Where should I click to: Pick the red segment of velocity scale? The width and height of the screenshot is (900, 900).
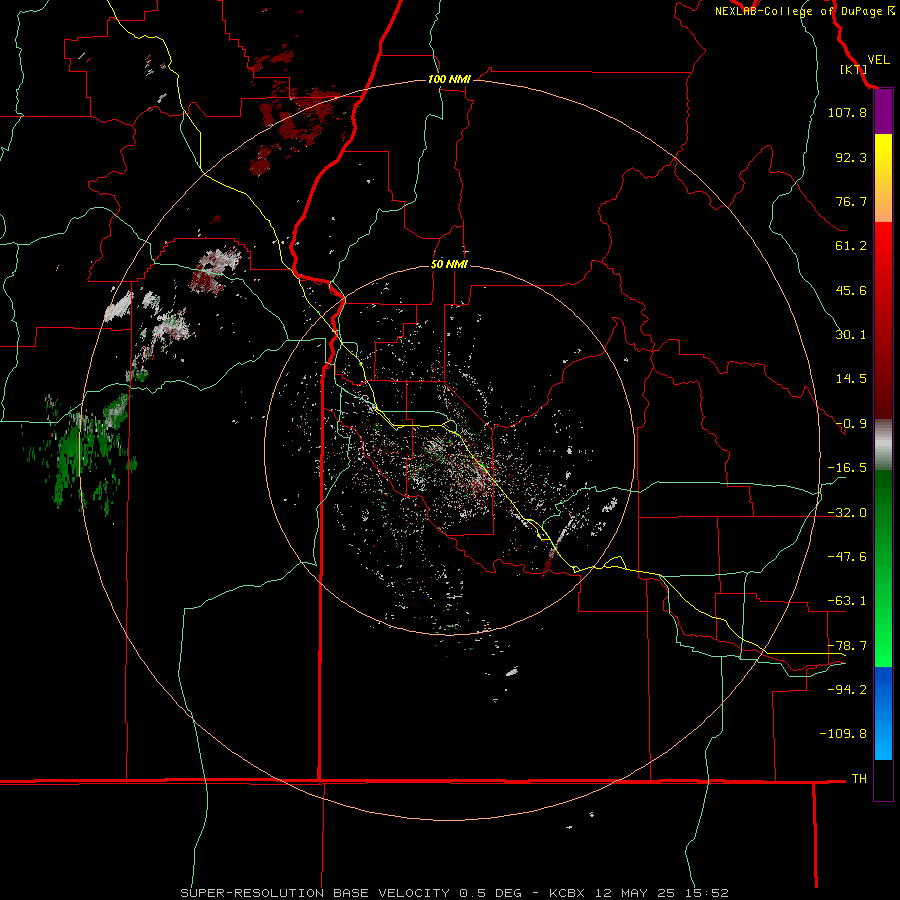[883, 320]
